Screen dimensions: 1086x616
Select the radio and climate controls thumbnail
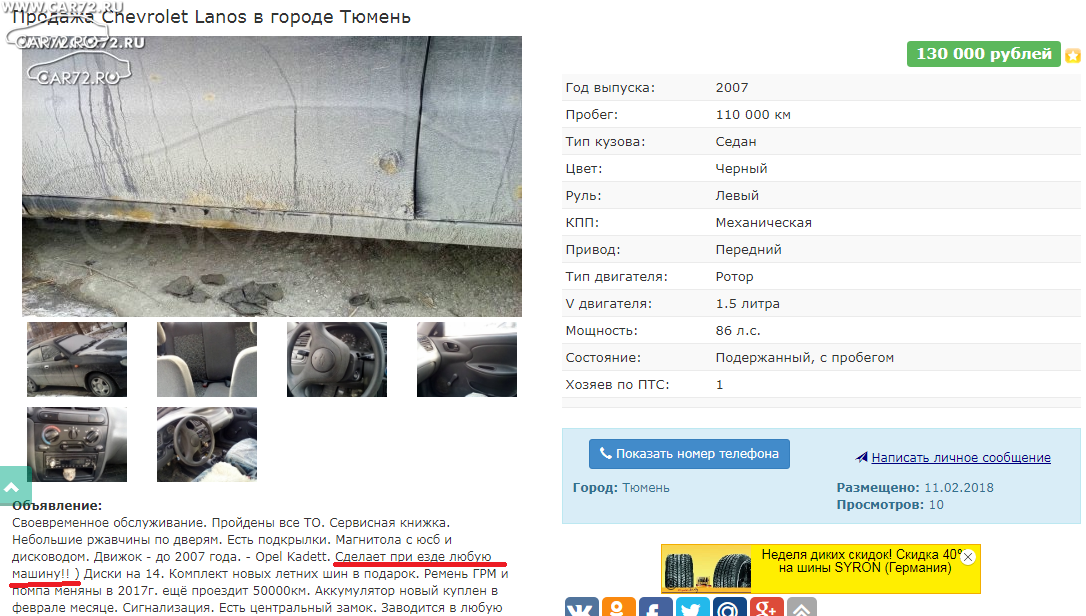pos(77,444)
